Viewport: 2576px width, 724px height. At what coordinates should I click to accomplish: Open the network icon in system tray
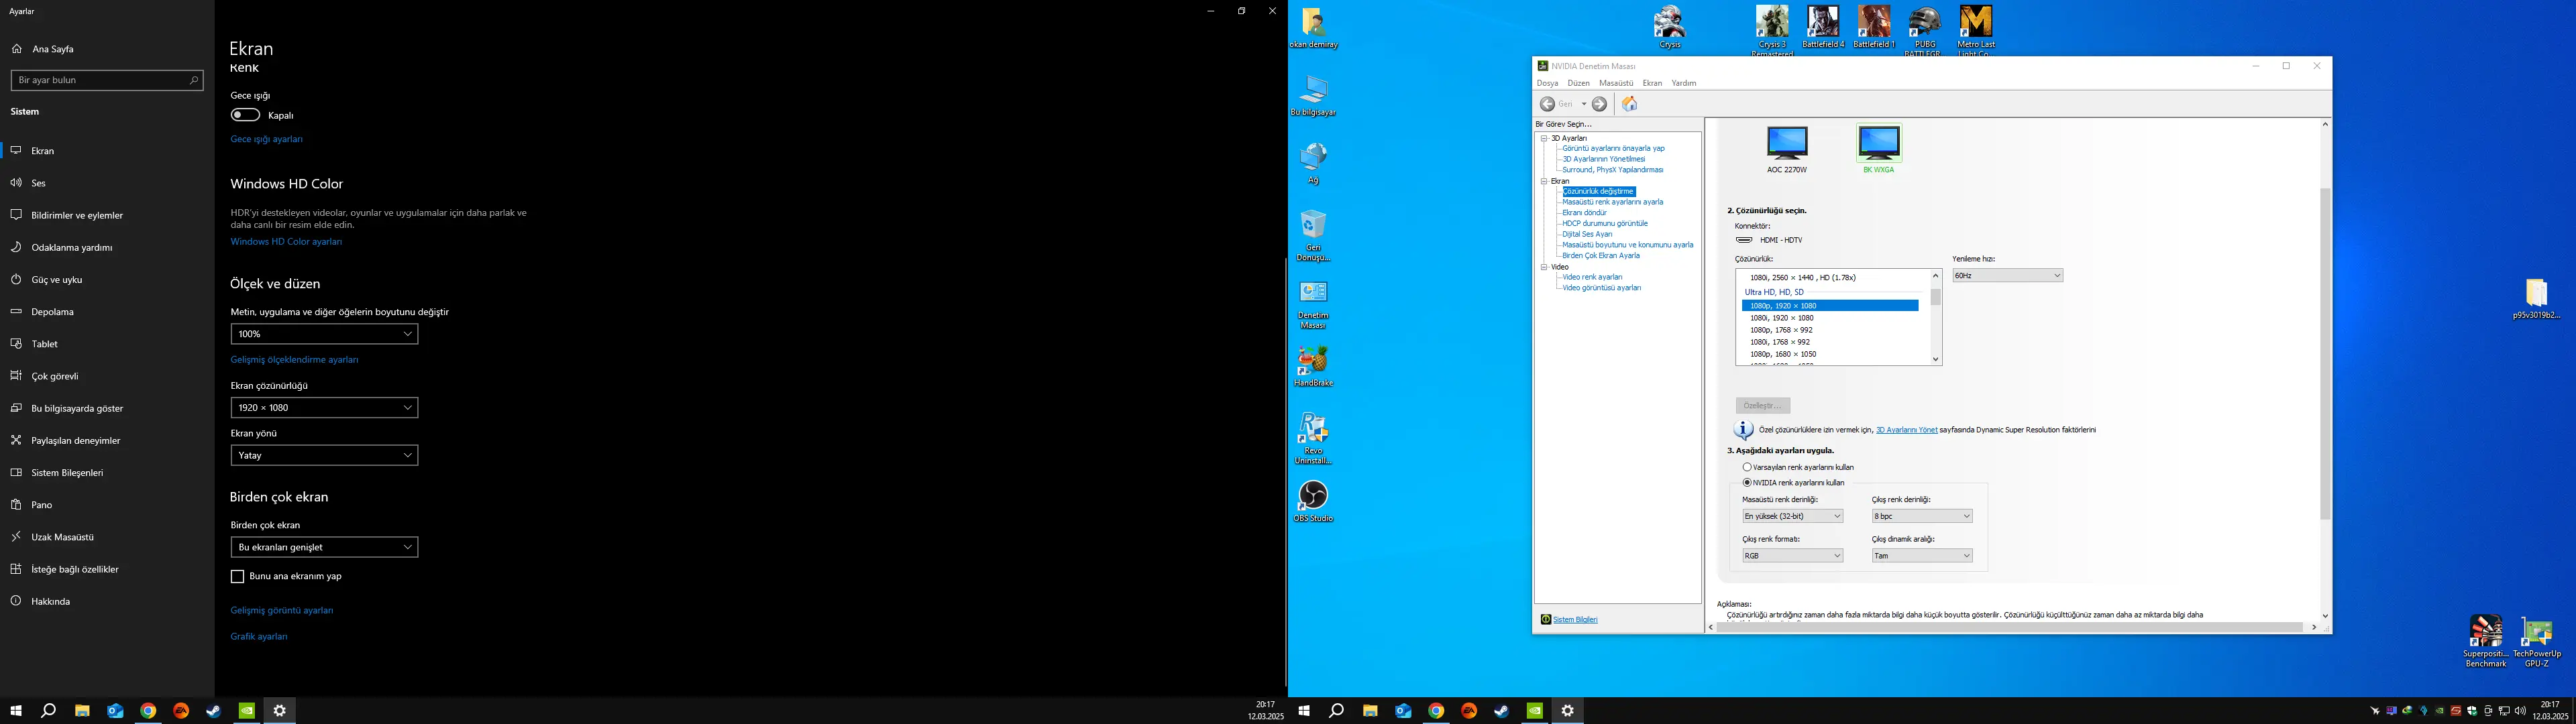pyautogui.click(x=2504, y=711)
